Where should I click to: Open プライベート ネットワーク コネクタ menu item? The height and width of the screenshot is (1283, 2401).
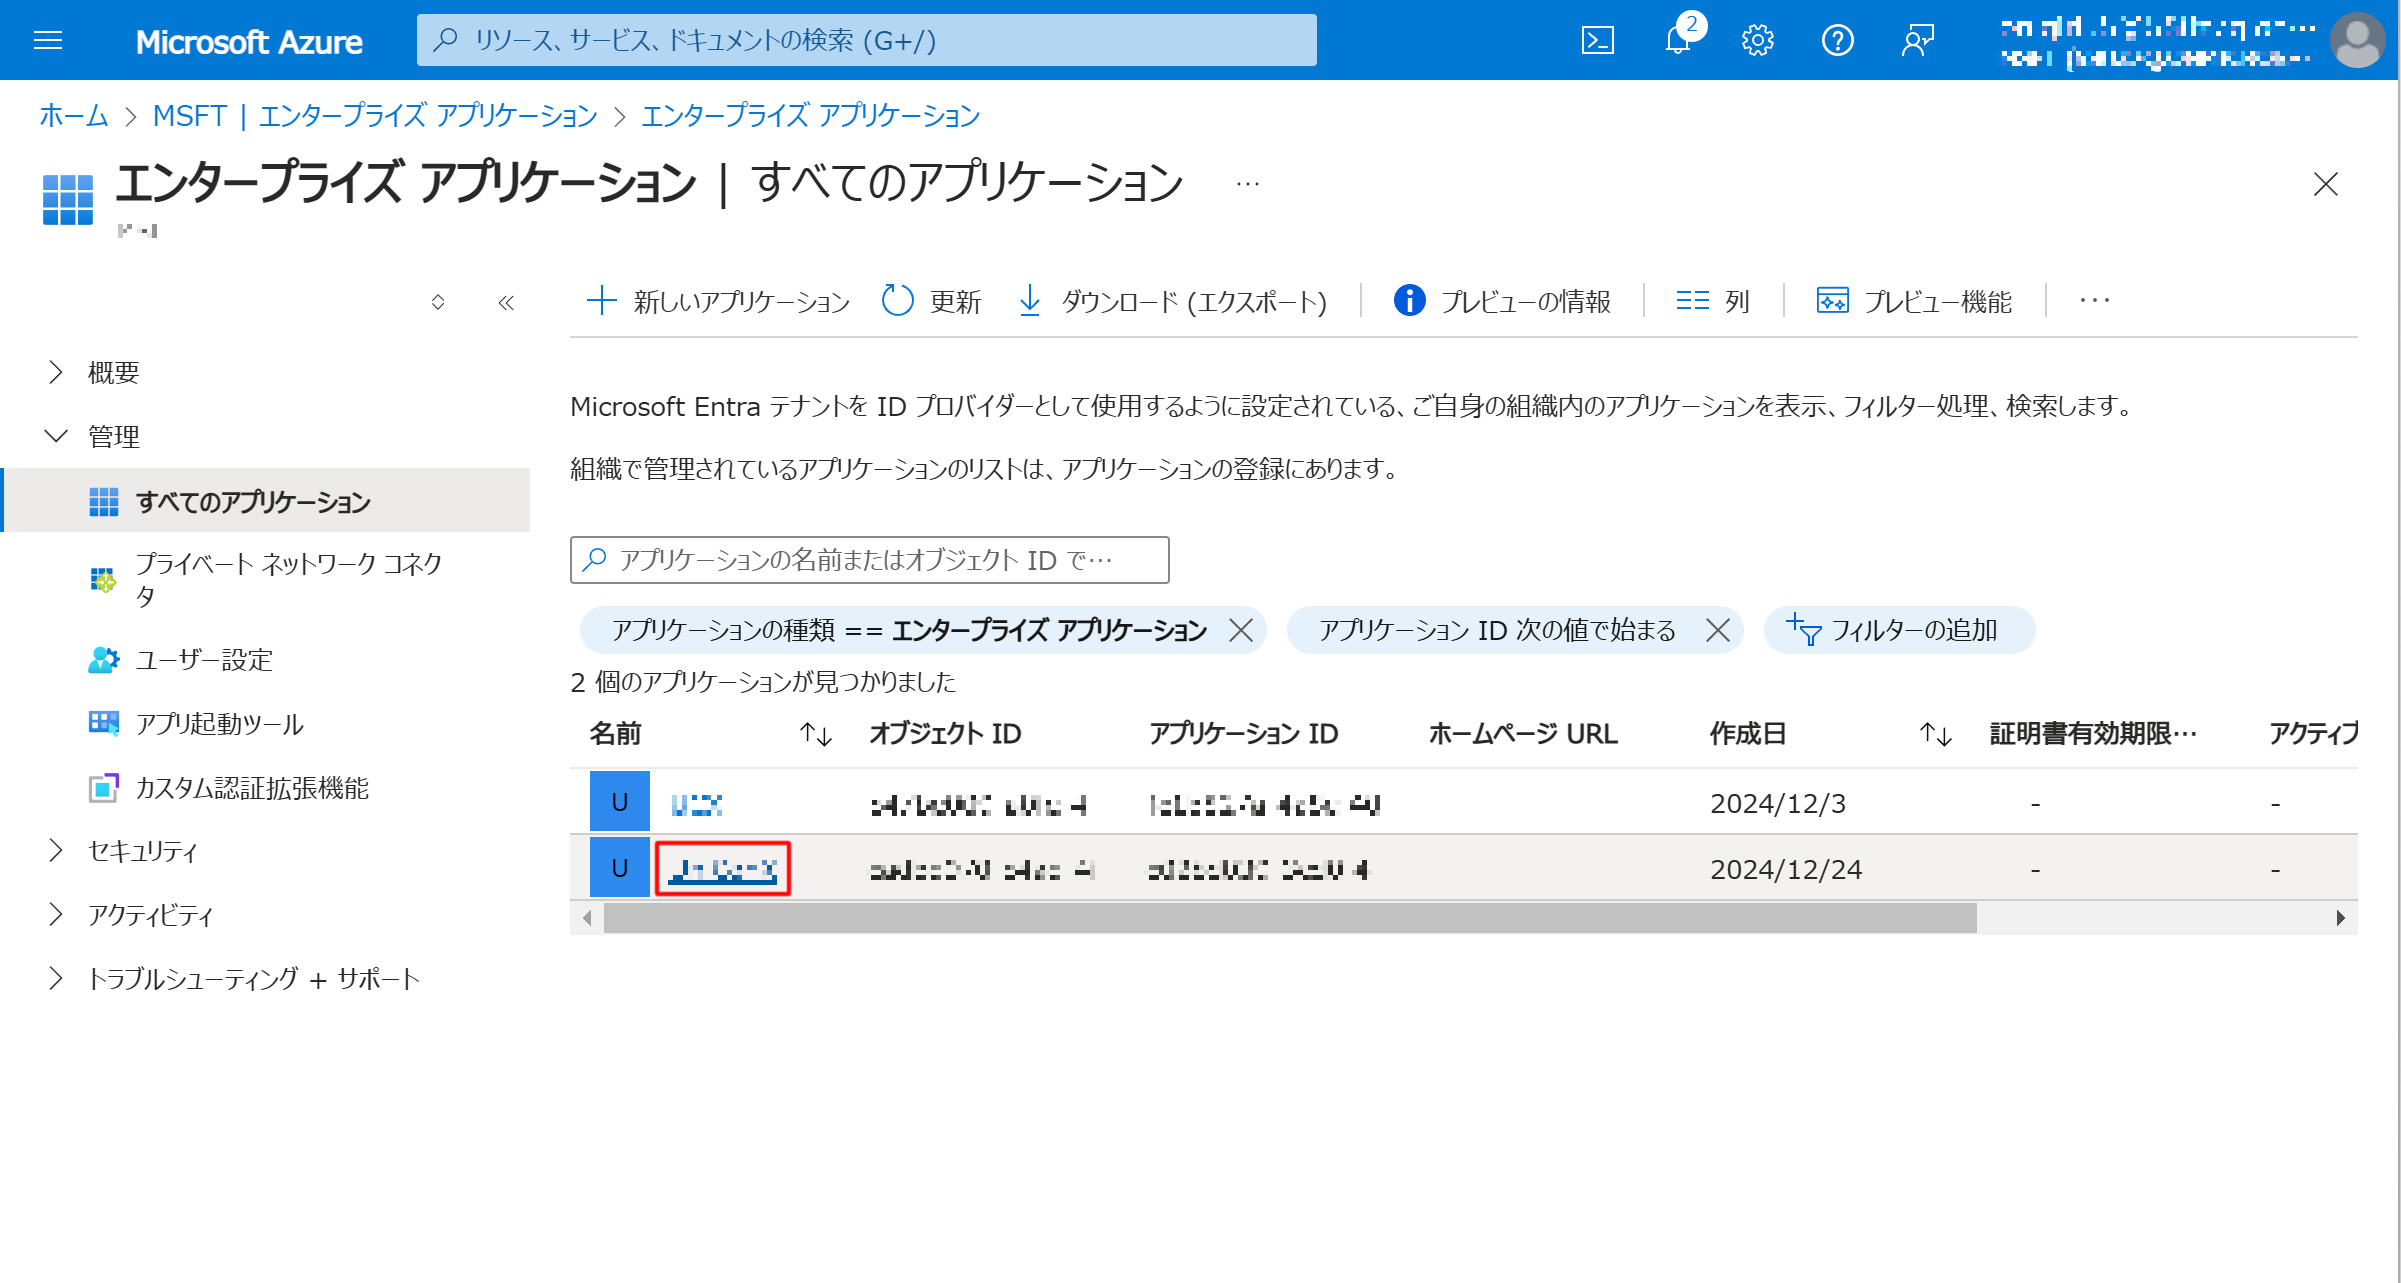(x=267, y=579)
